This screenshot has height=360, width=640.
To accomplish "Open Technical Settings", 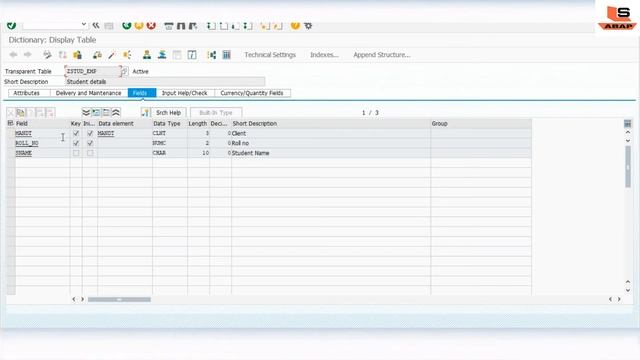I will [x=270, y=55].
